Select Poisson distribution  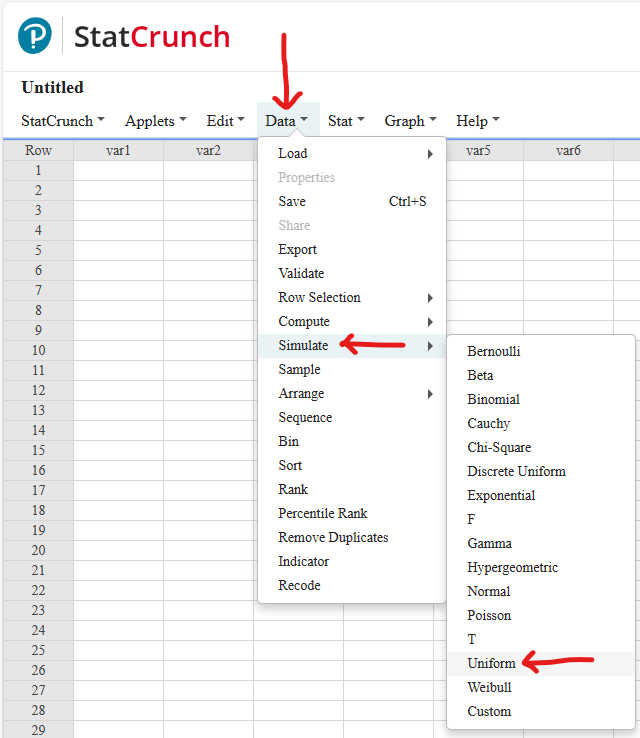(x=541, y=616)
